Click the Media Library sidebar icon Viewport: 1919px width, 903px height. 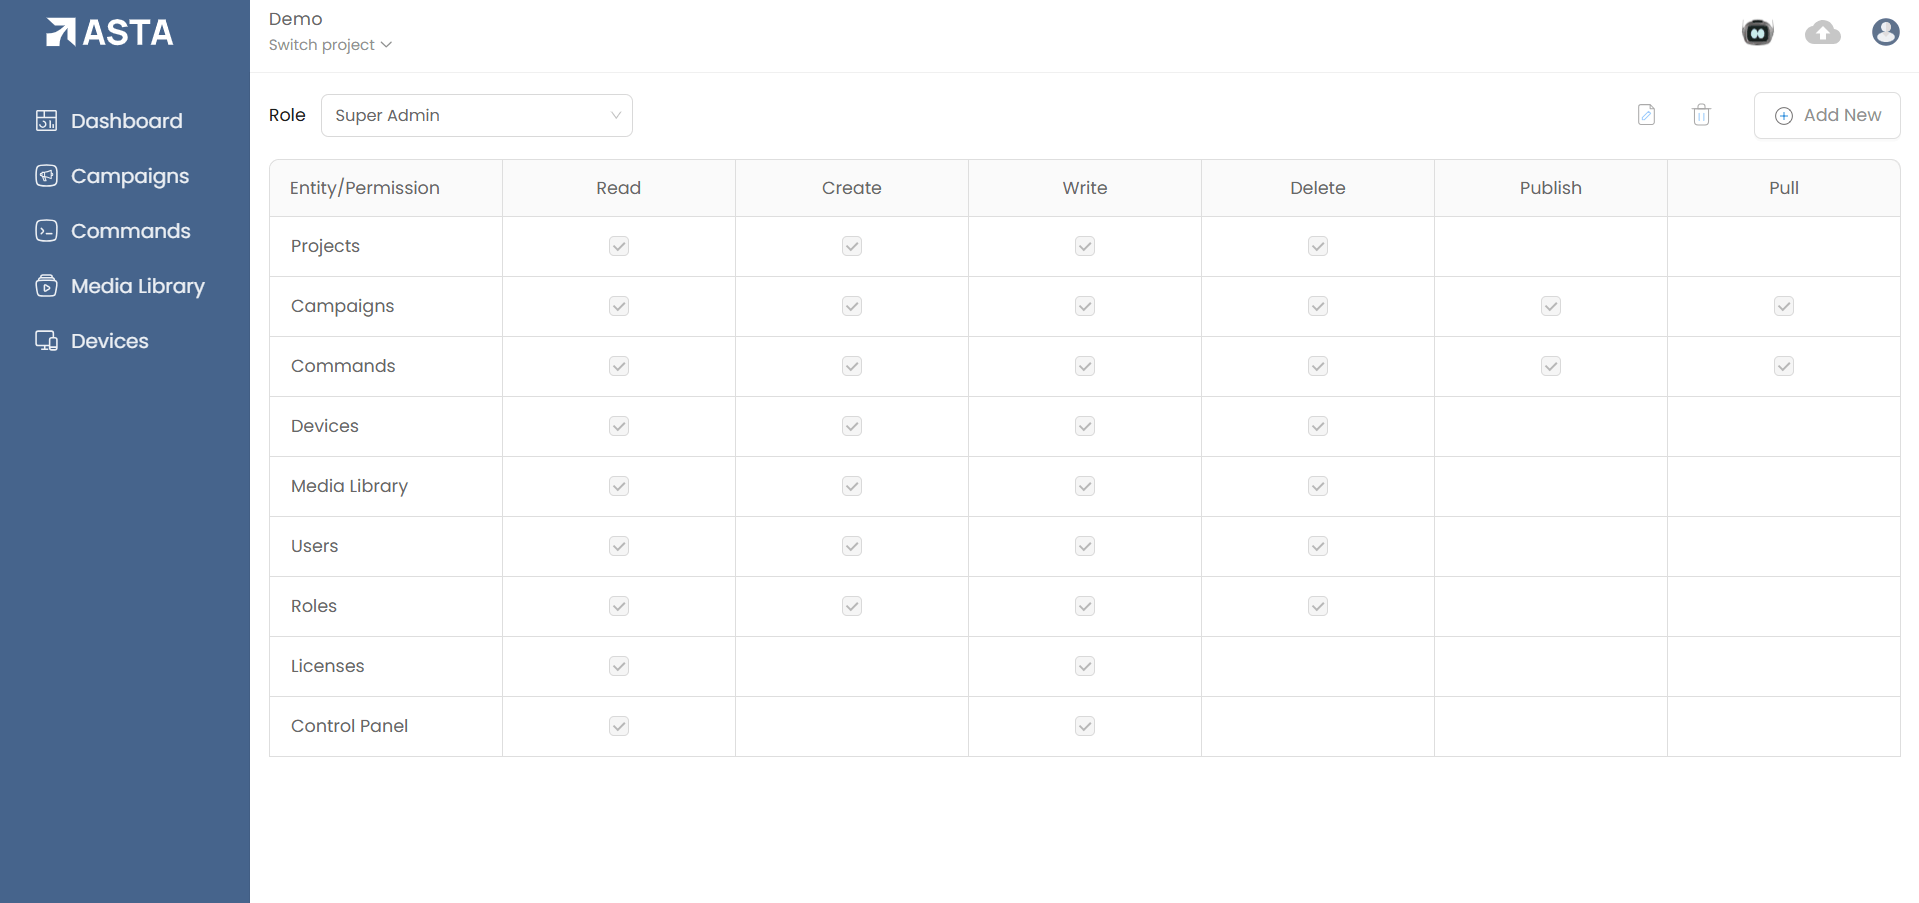coord(46,286)
